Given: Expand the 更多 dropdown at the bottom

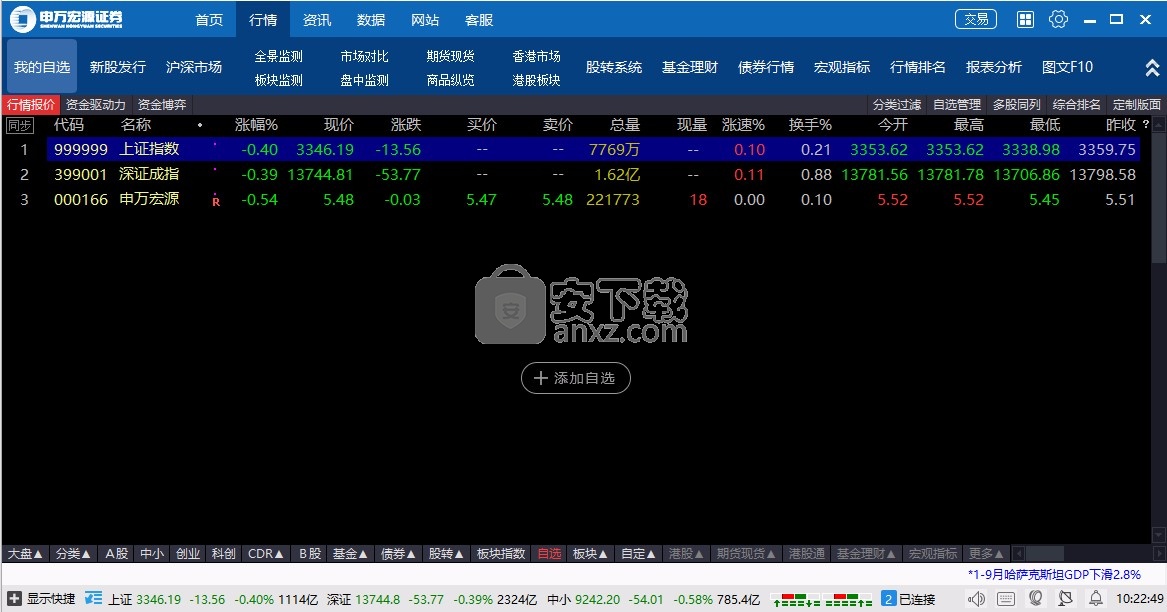Looking at the screenshot, I should [x=984, y=552].
